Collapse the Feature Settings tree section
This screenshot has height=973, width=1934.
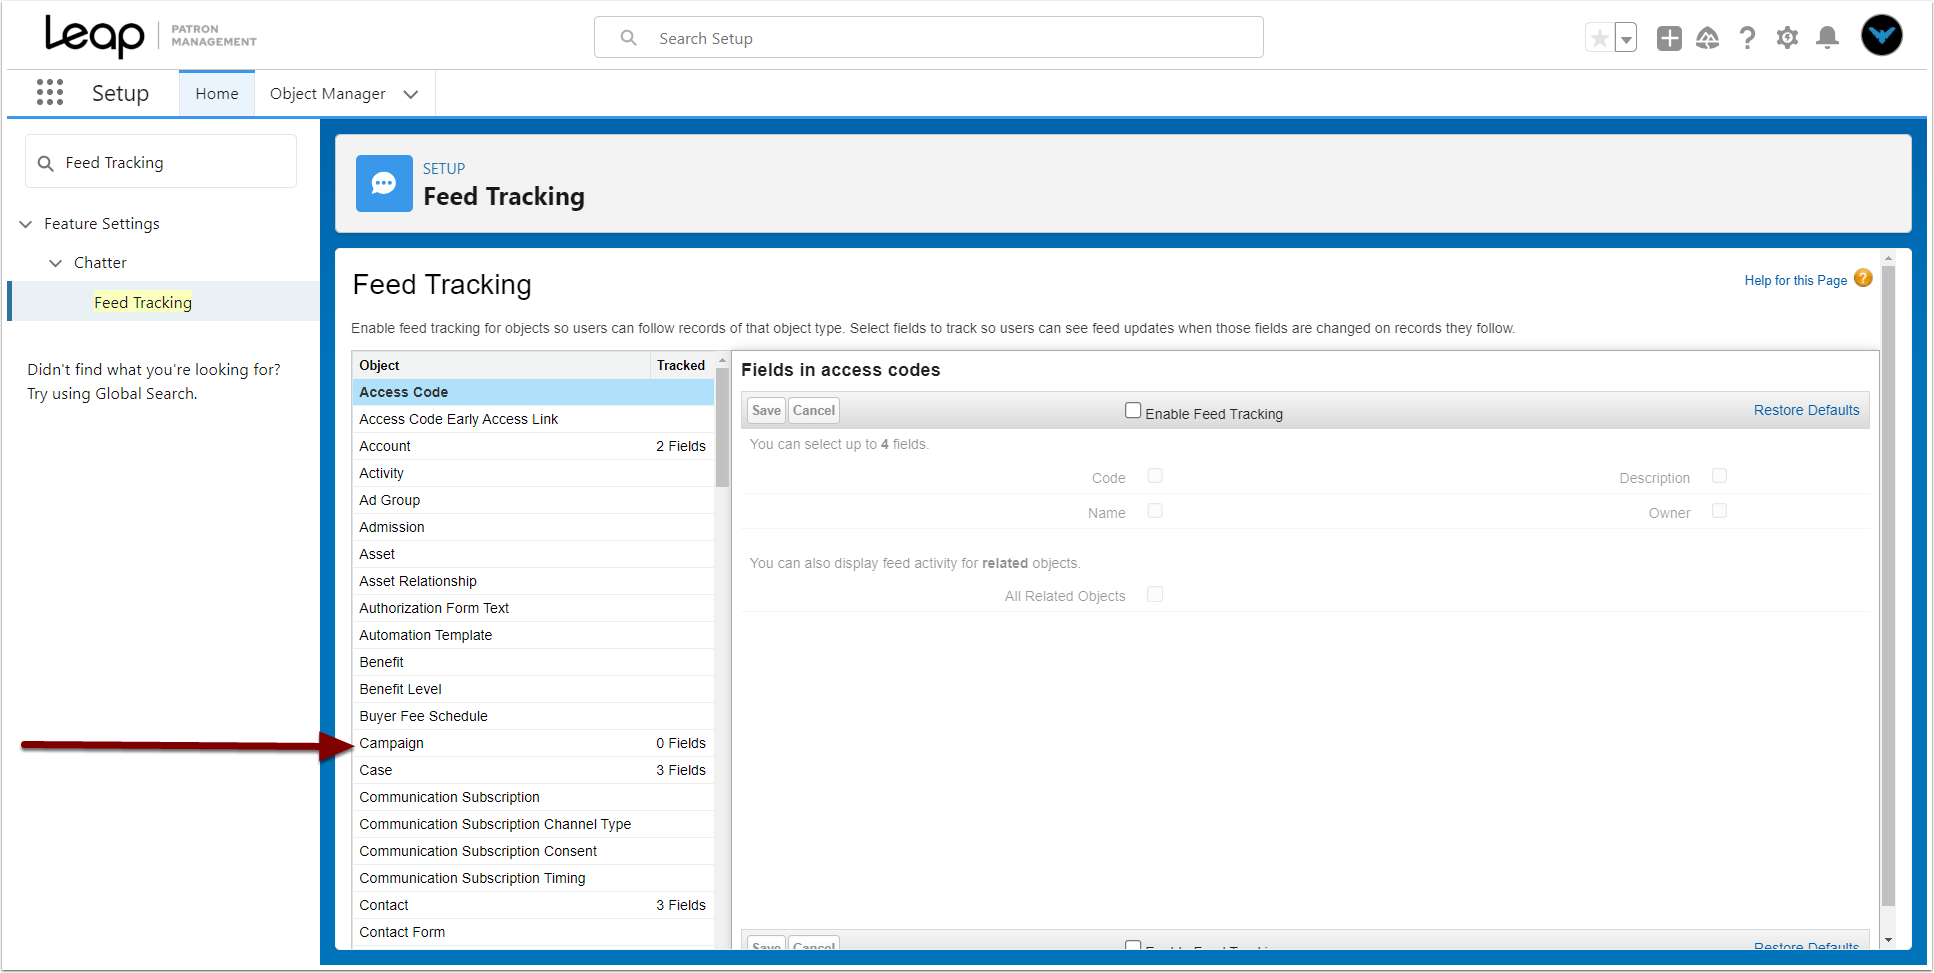tap(26, 224)
